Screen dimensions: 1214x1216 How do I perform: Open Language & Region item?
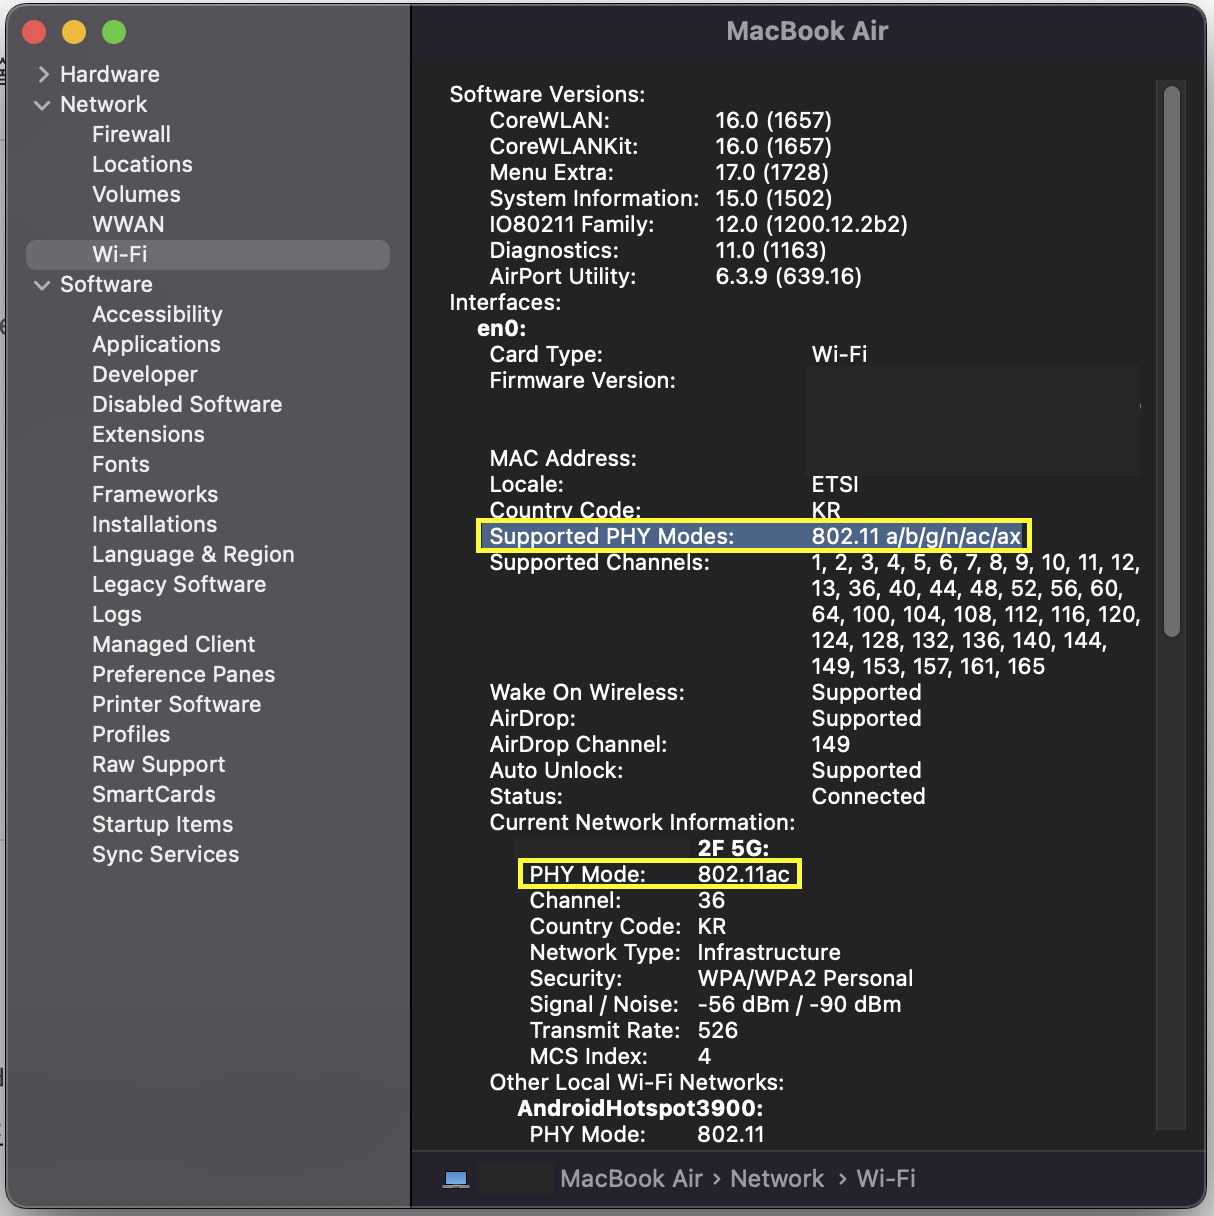click(193, 554)
